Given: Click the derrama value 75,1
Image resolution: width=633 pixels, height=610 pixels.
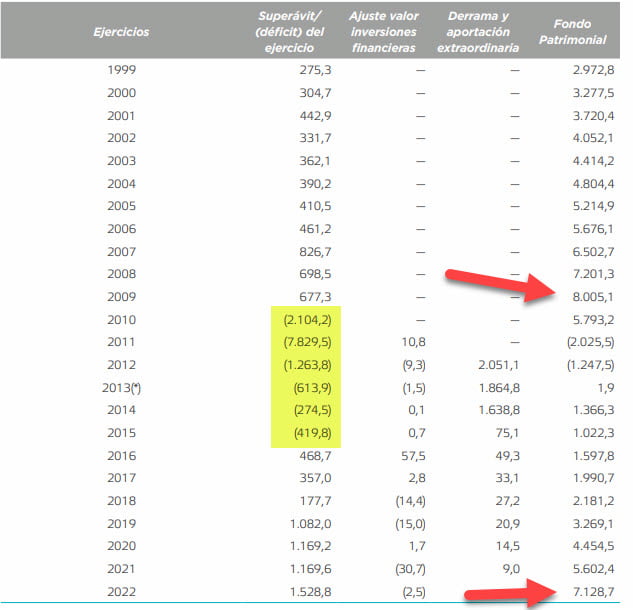Looking at the screenshot, I should [507, 434].
